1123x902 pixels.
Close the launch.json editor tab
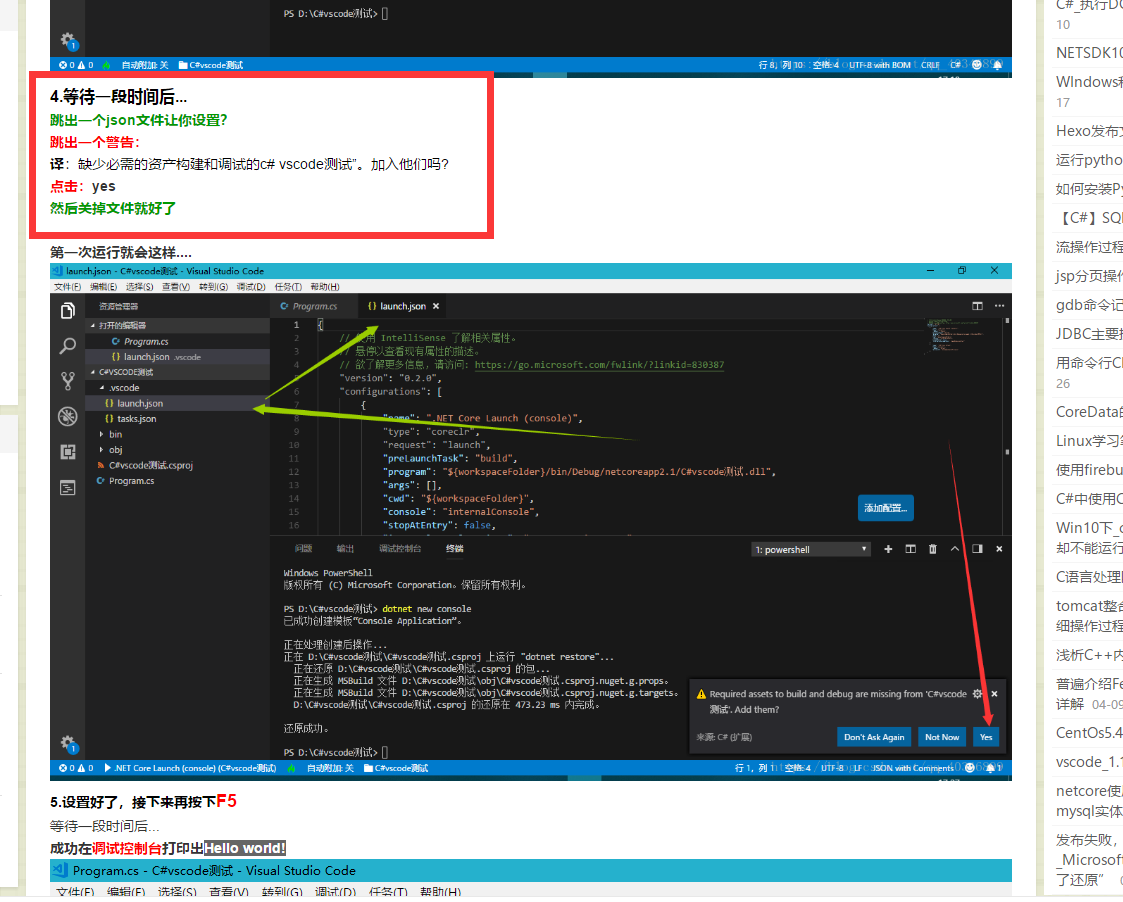coord(435,306)
